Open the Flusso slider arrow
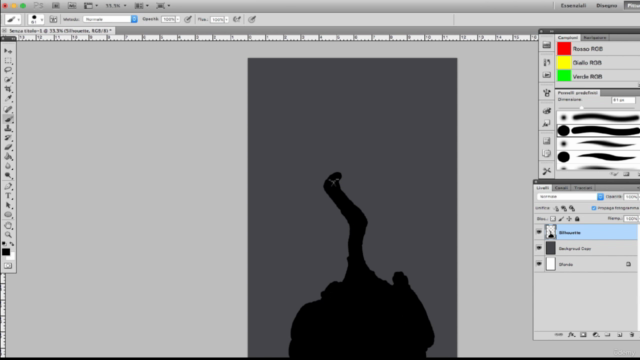 (227, 19)
